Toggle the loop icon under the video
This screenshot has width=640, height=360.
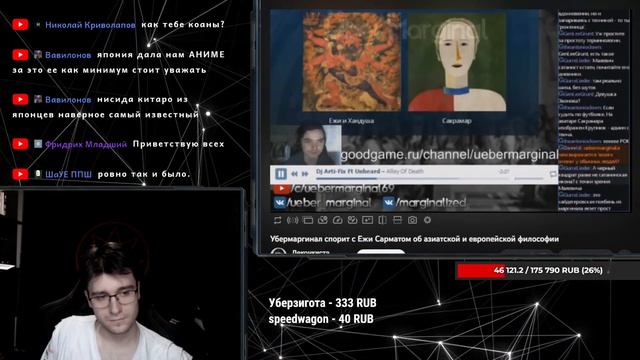coord(278,220)
